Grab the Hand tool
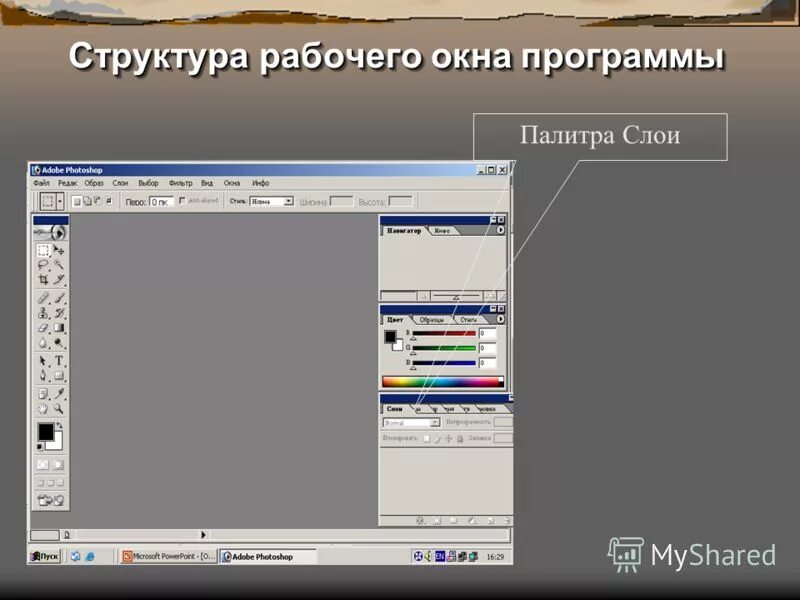The height and width of the screenshot is (600, 800). click(42, 410)
